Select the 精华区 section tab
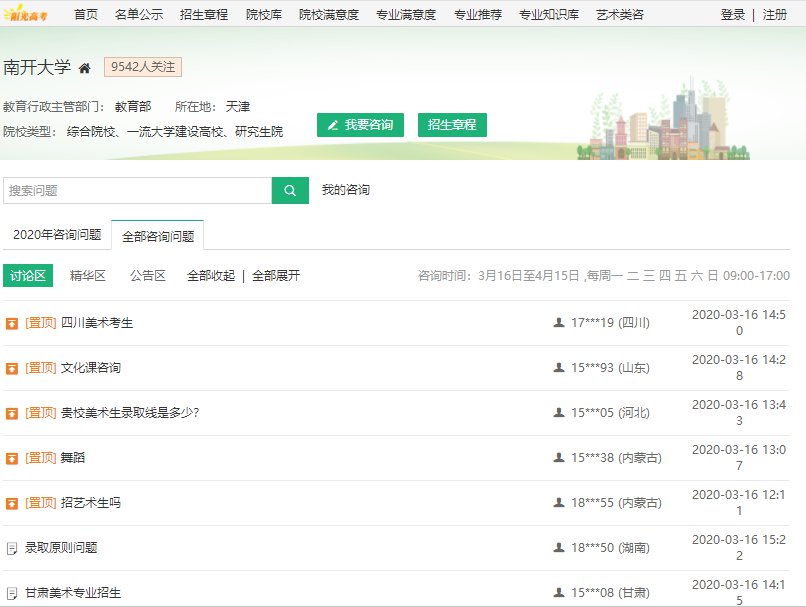 click(x=88, y=276)
